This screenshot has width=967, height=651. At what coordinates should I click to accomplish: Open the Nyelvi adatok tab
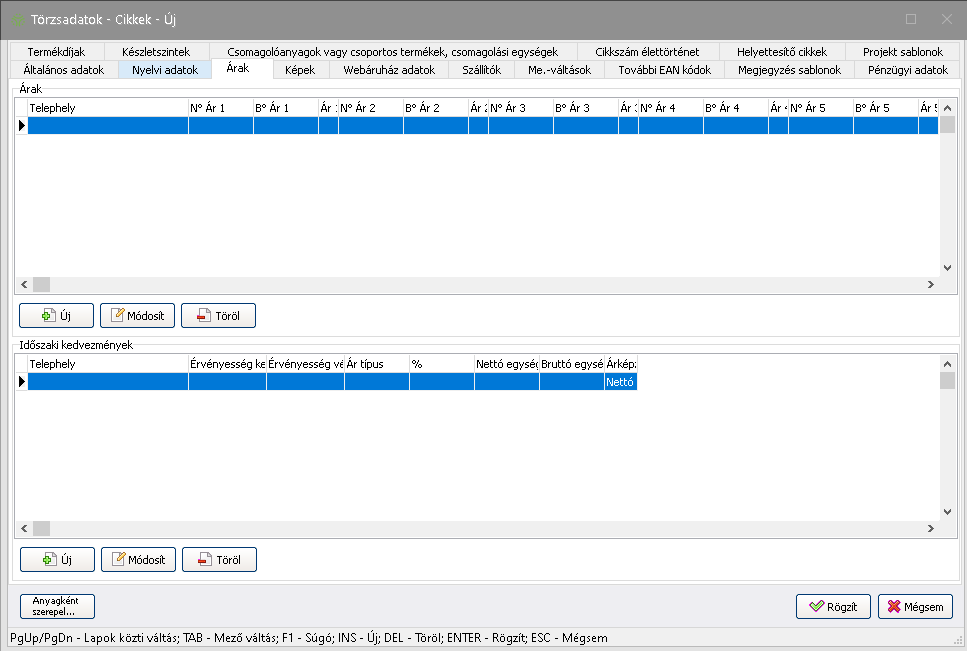pyautogui.click(x=165, y=70)
